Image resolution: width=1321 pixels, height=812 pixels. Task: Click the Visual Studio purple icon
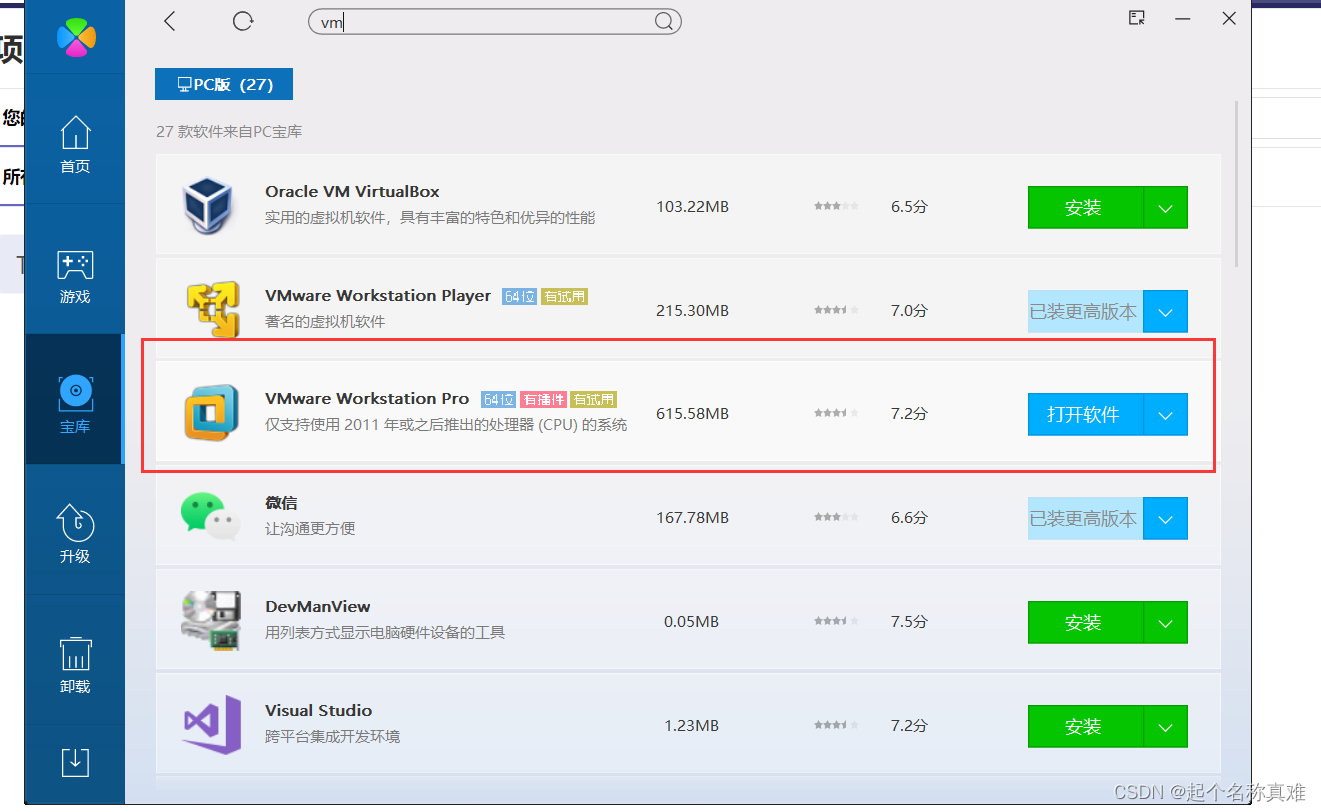tap(212, 724)
